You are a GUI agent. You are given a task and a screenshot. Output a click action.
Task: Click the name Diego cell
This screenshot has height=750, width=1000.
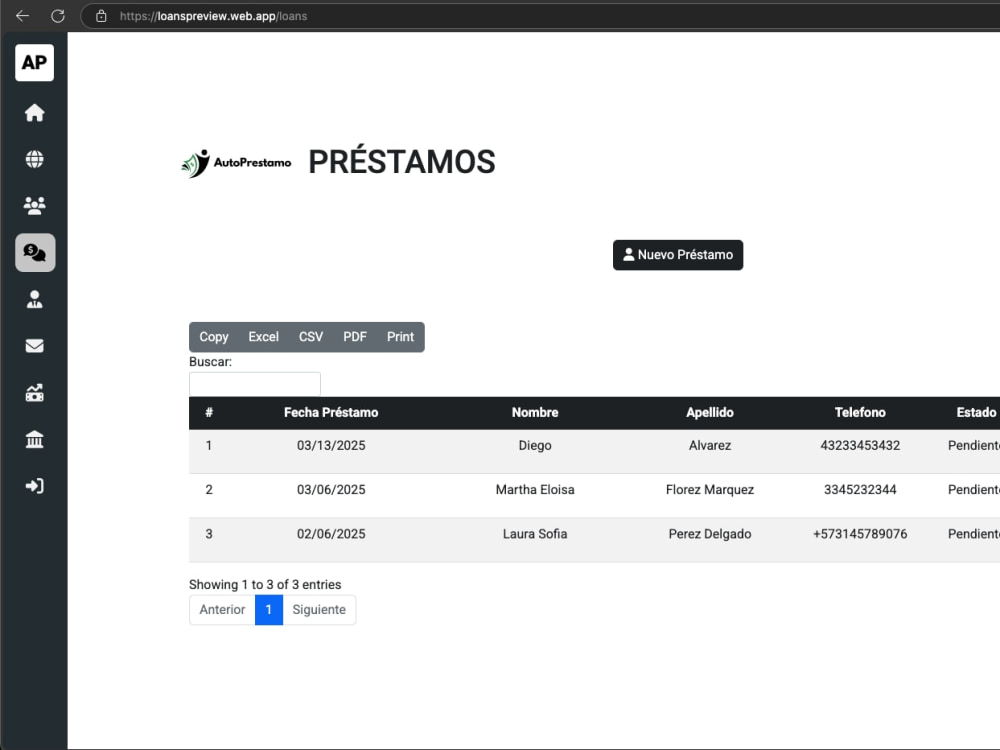(535, 445)
